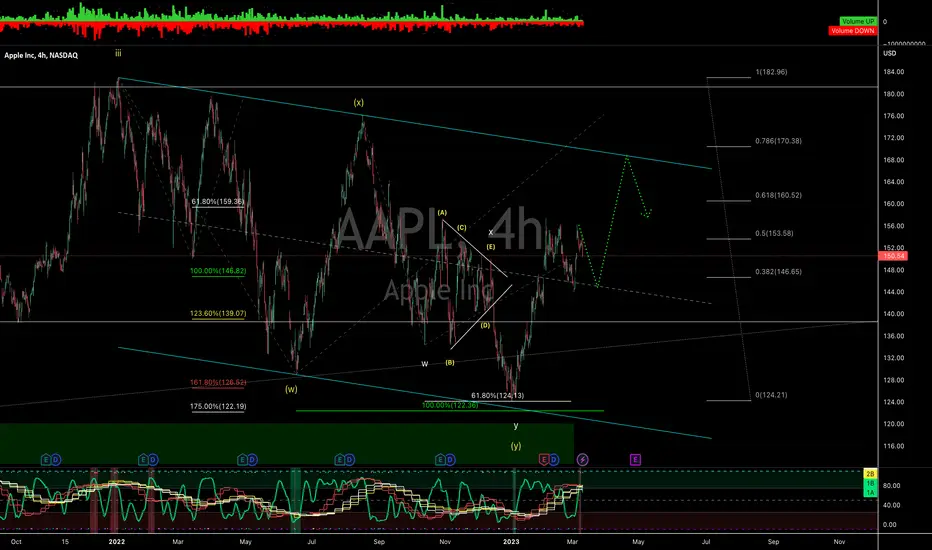The height and width of the screenshot is (550, 932).
Task: Click the 61.80%(159.36) extension label
Action: (x=218, y=202)
